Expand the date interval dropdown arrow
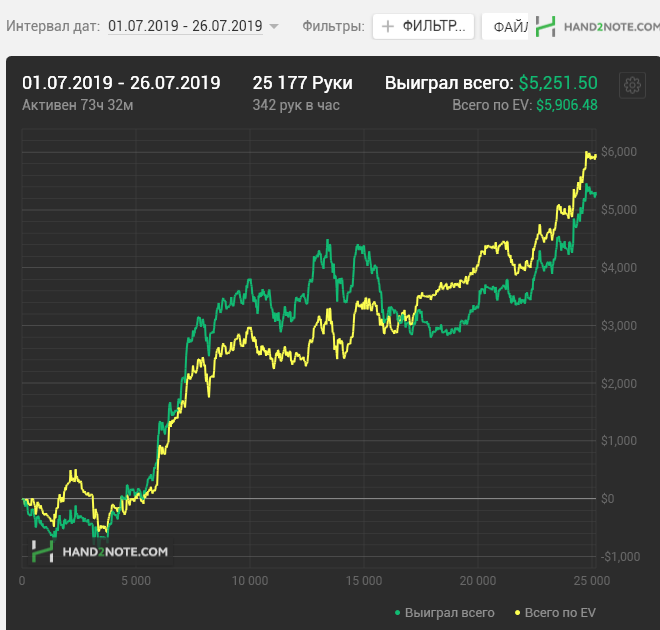 click(274, 27)
